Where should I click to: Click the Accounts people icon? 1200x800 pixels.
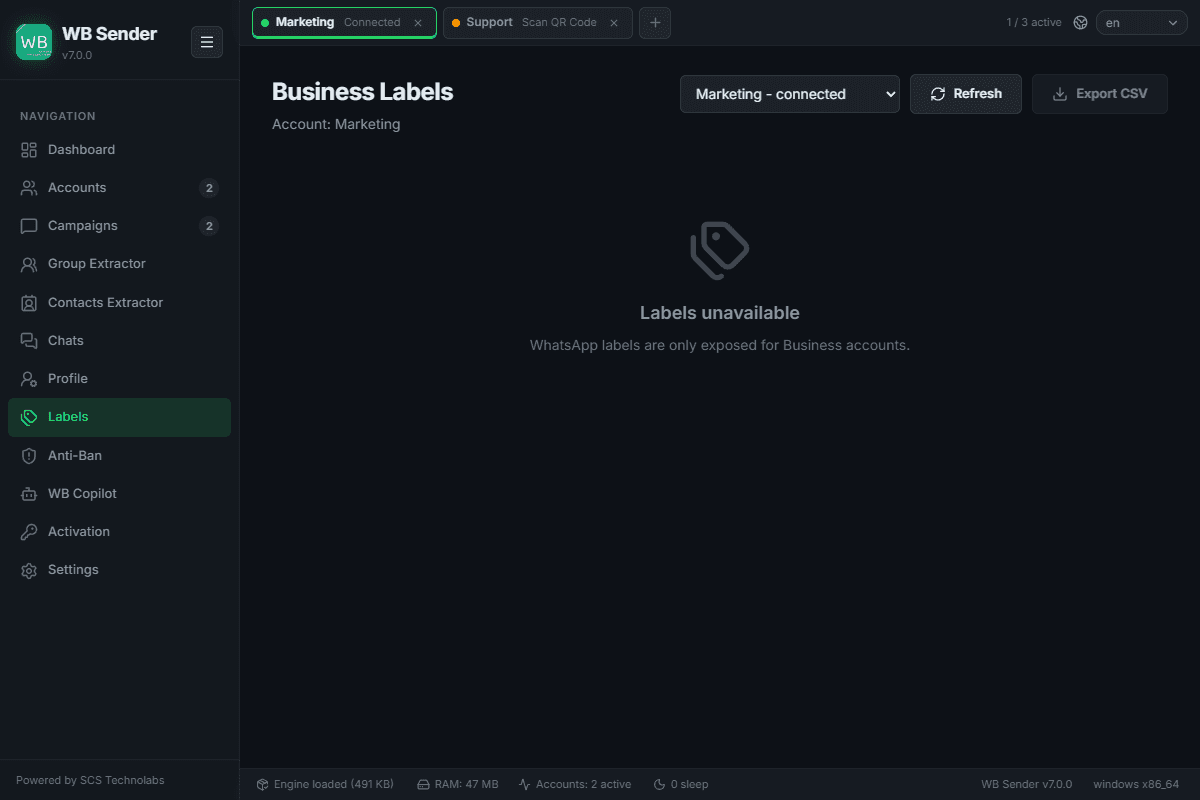click(29, 188)
